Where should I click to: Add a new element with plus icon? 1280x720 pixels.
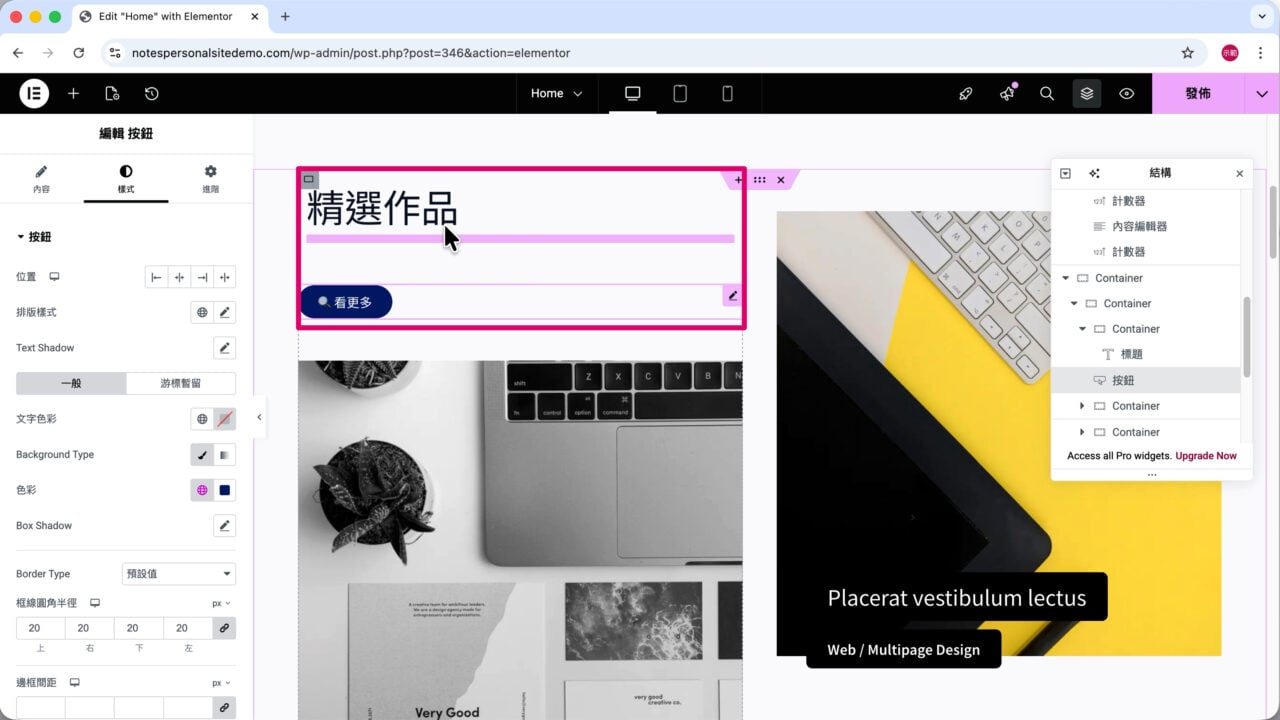[x=73, y=93]
